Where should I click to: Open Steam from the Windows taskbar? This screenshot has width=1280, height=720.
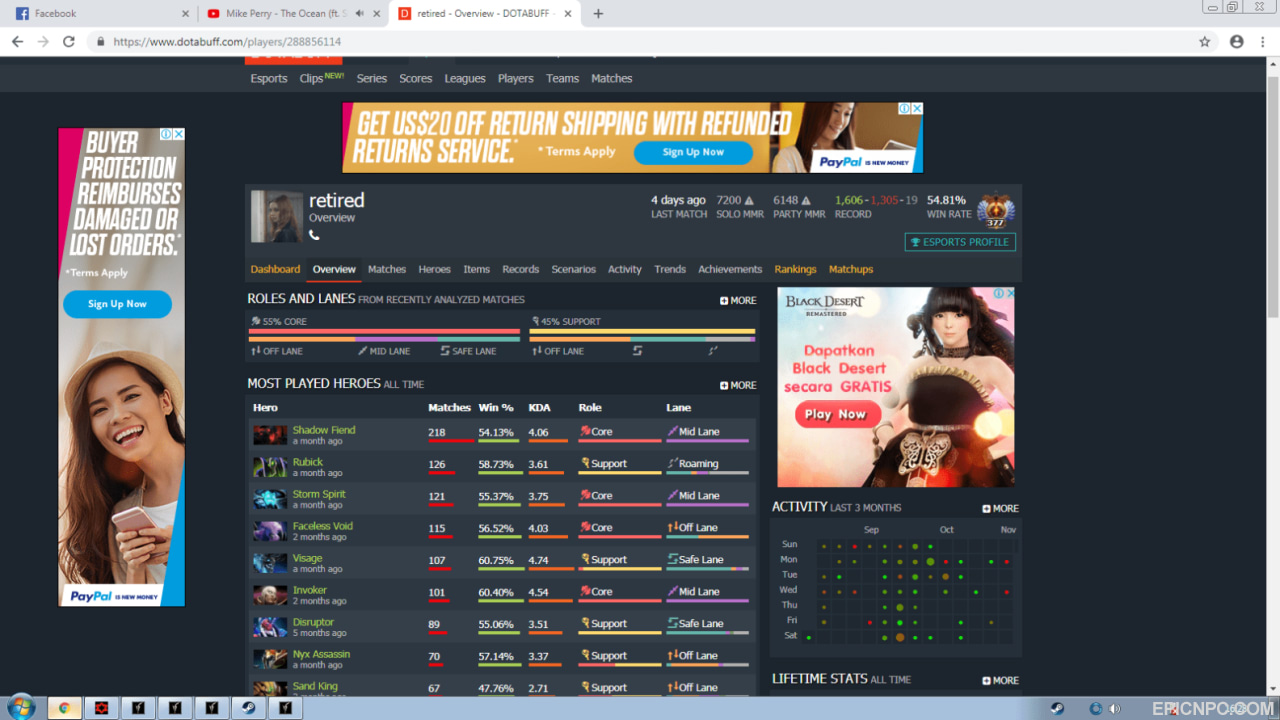tap(247, 708)
